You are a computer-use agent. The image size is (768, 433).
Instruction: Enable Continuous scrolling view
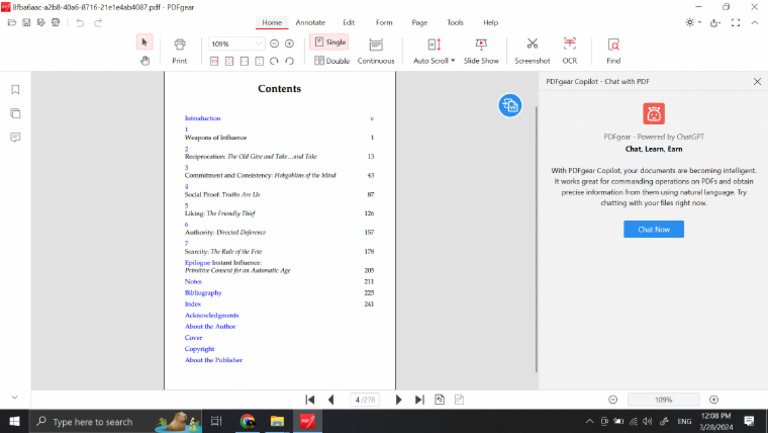[x=376, y=51]
